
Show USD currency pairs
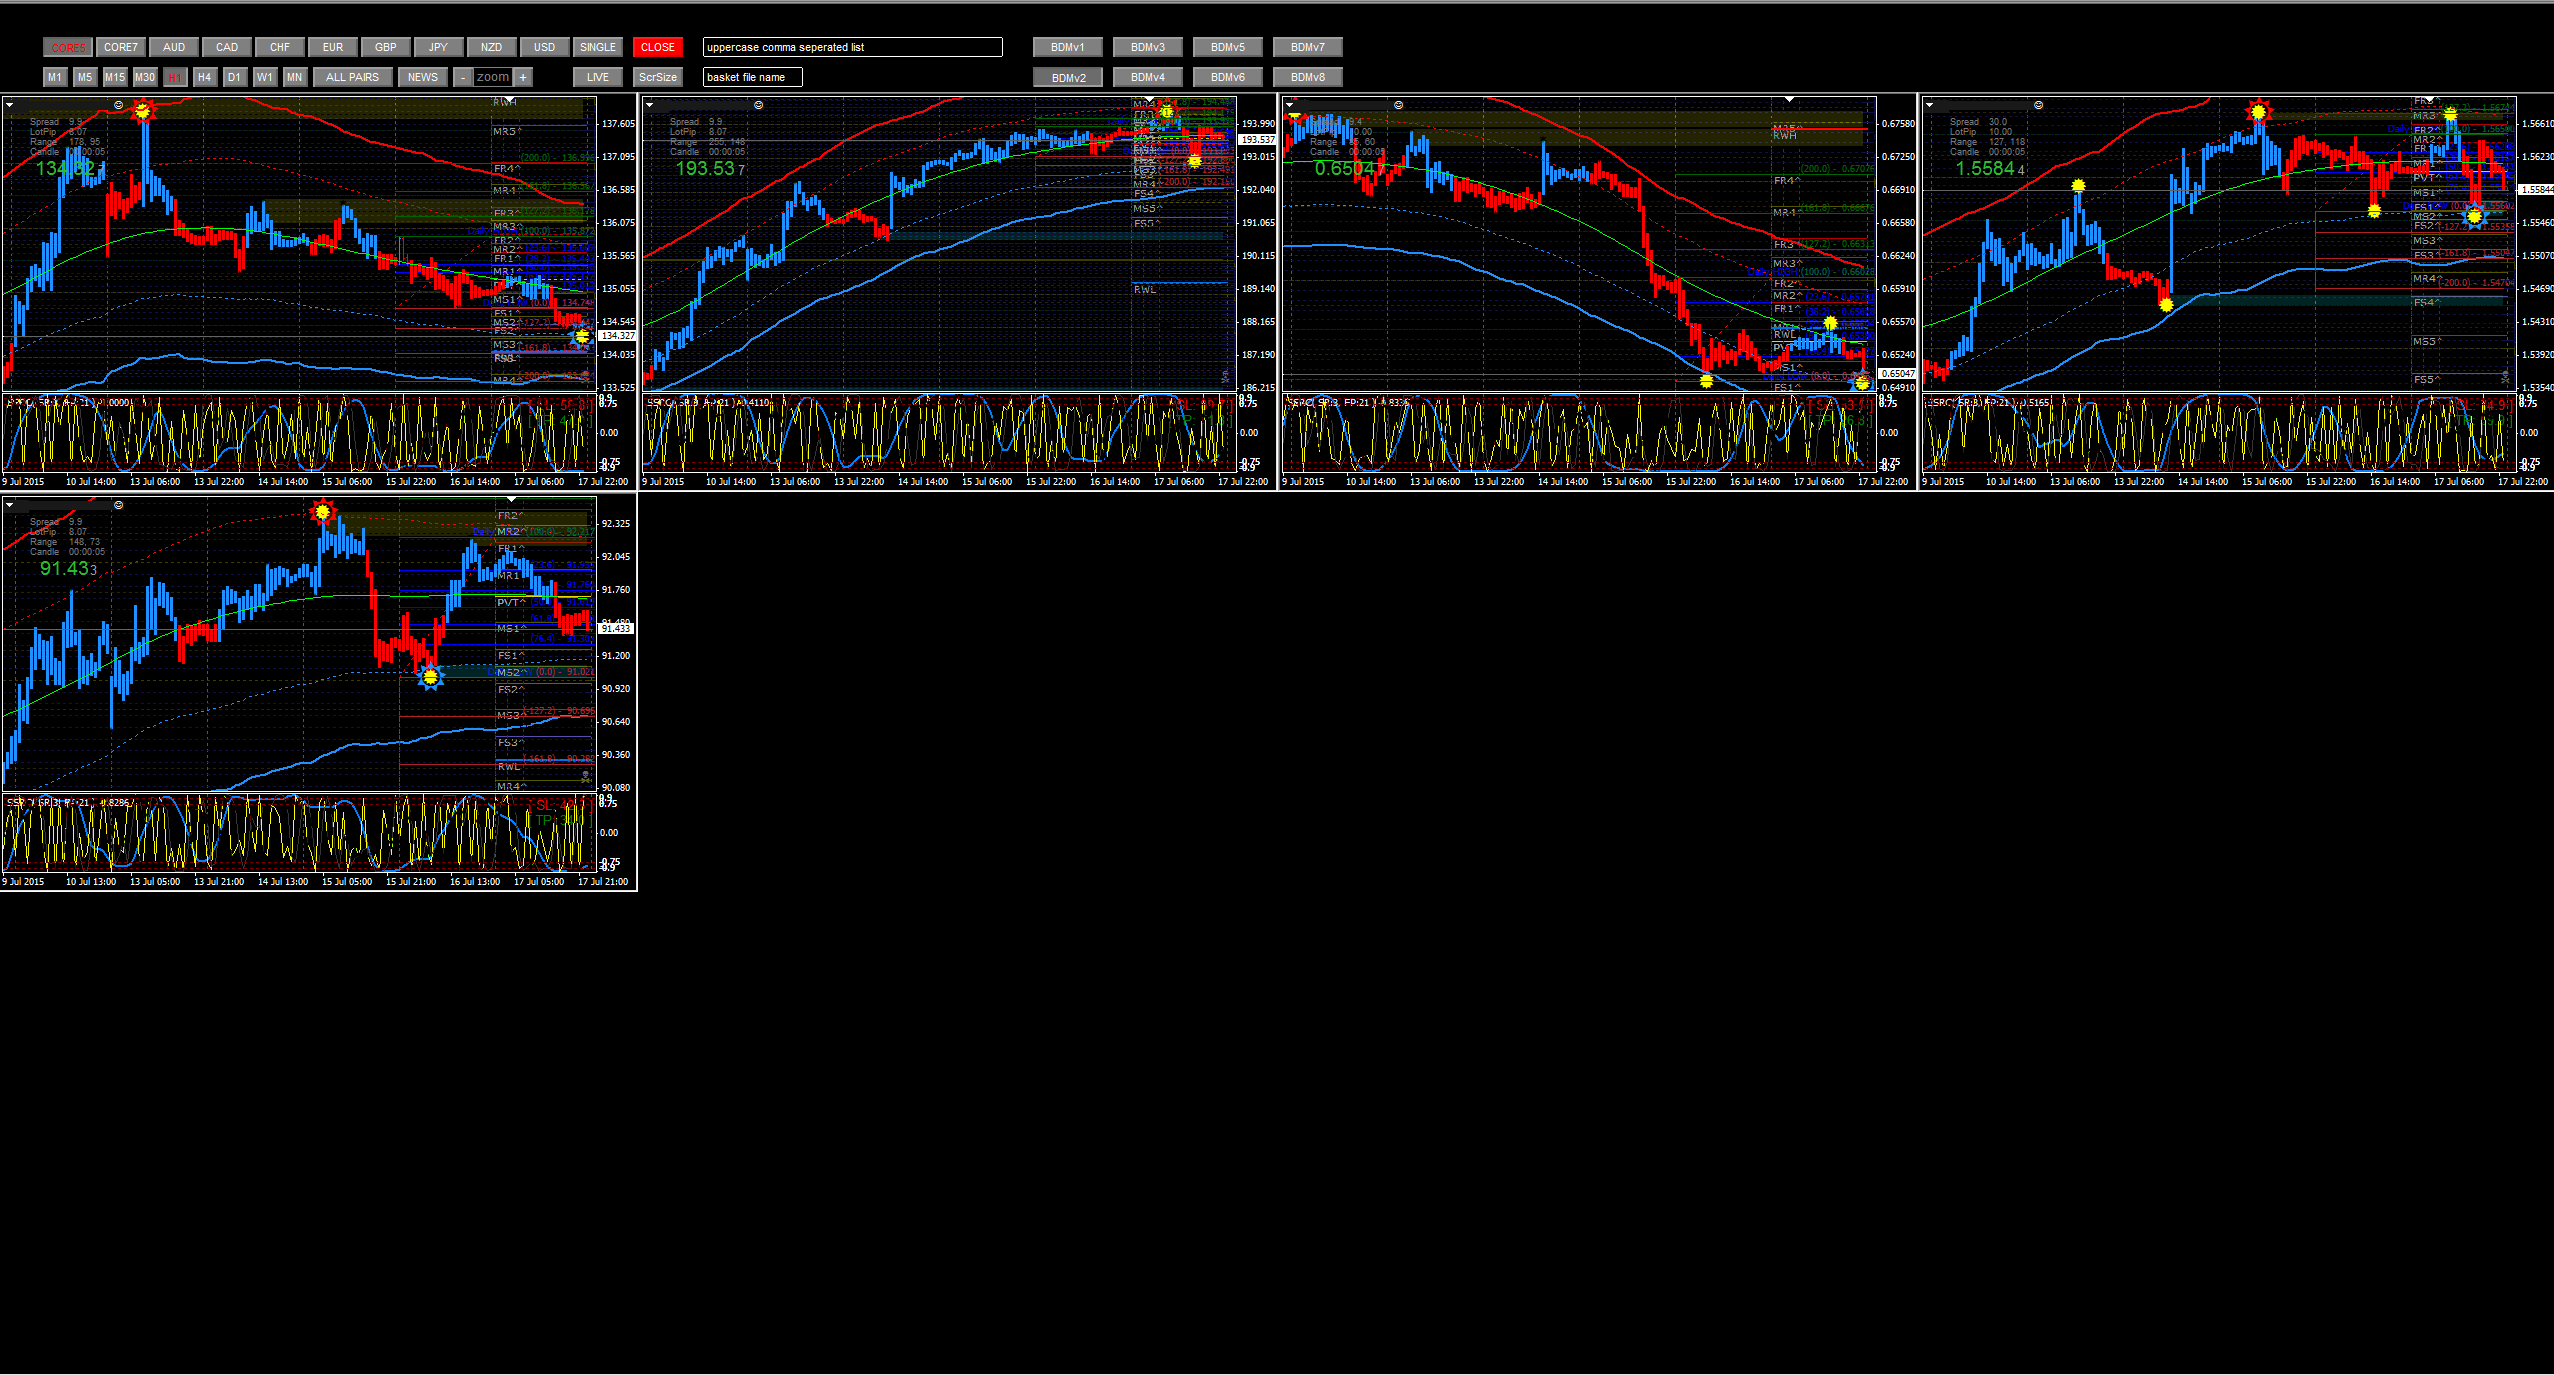(545, 47)
